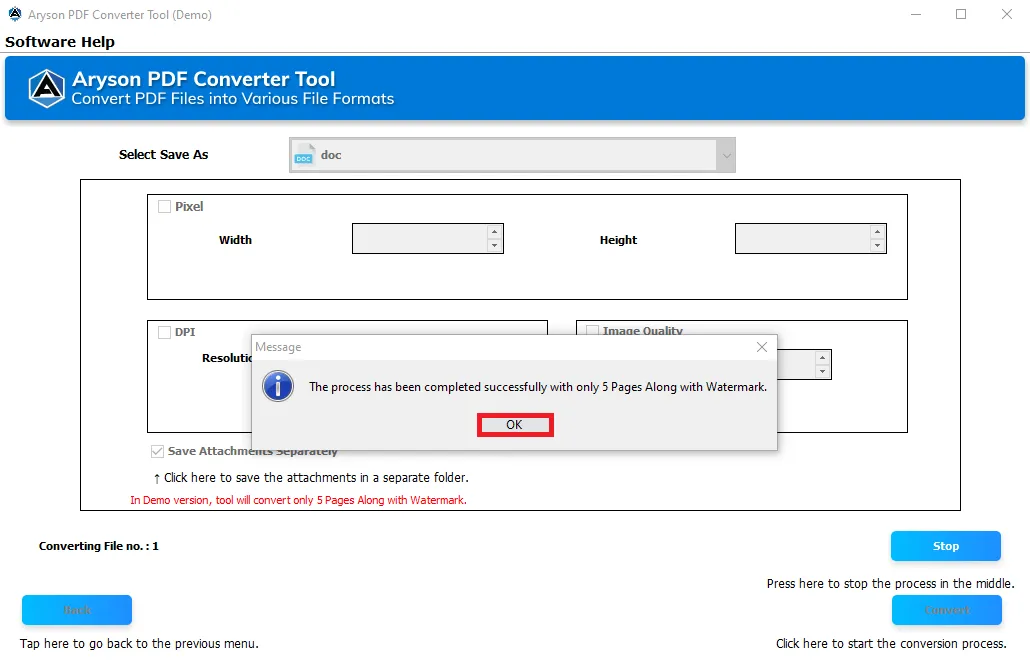The width and height of the screenshot is (1030, 660).
Task: Click the Back button
Action: coord(77,610)
